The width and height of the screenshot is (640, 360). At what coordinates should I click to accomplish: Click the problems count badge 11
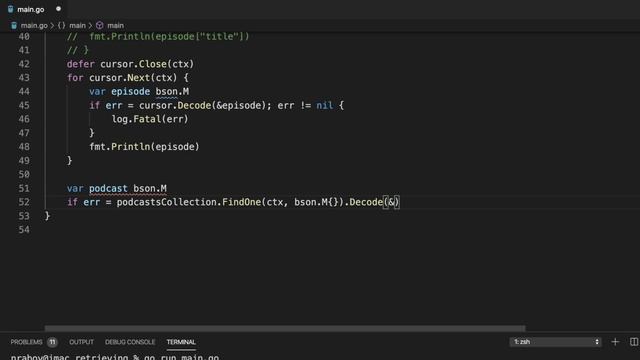point(52,342)
